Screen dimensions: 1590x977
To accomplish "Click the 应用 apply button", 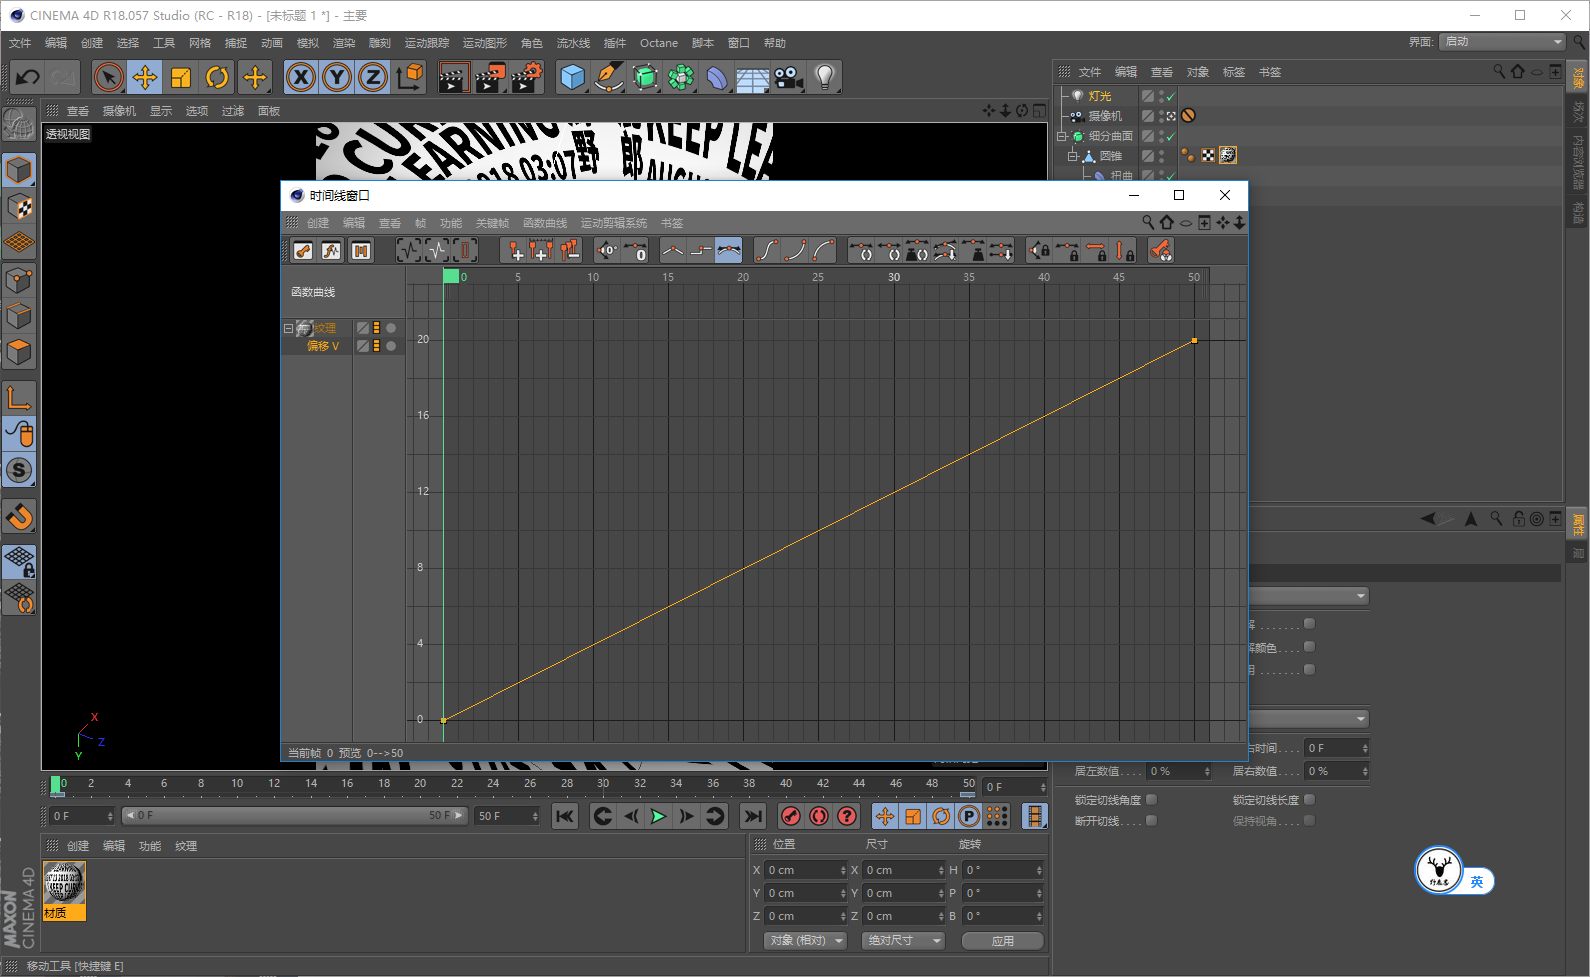I will coord(1003,941).
